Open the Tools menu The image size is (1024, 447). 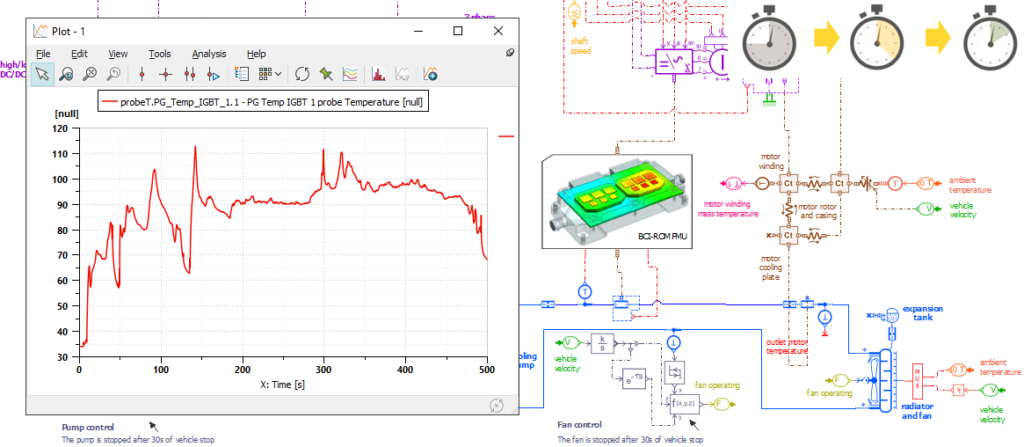160,54
